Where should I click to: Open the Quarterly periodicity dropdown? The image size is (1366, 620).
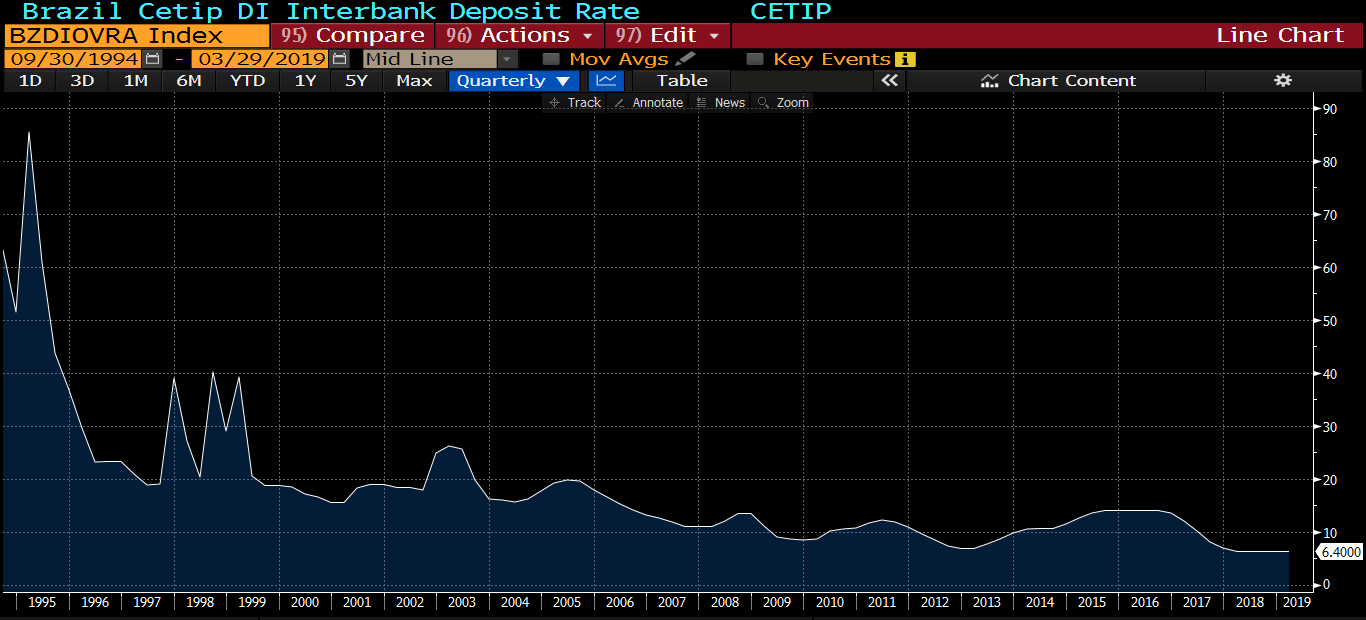click(x=514, y=81)
